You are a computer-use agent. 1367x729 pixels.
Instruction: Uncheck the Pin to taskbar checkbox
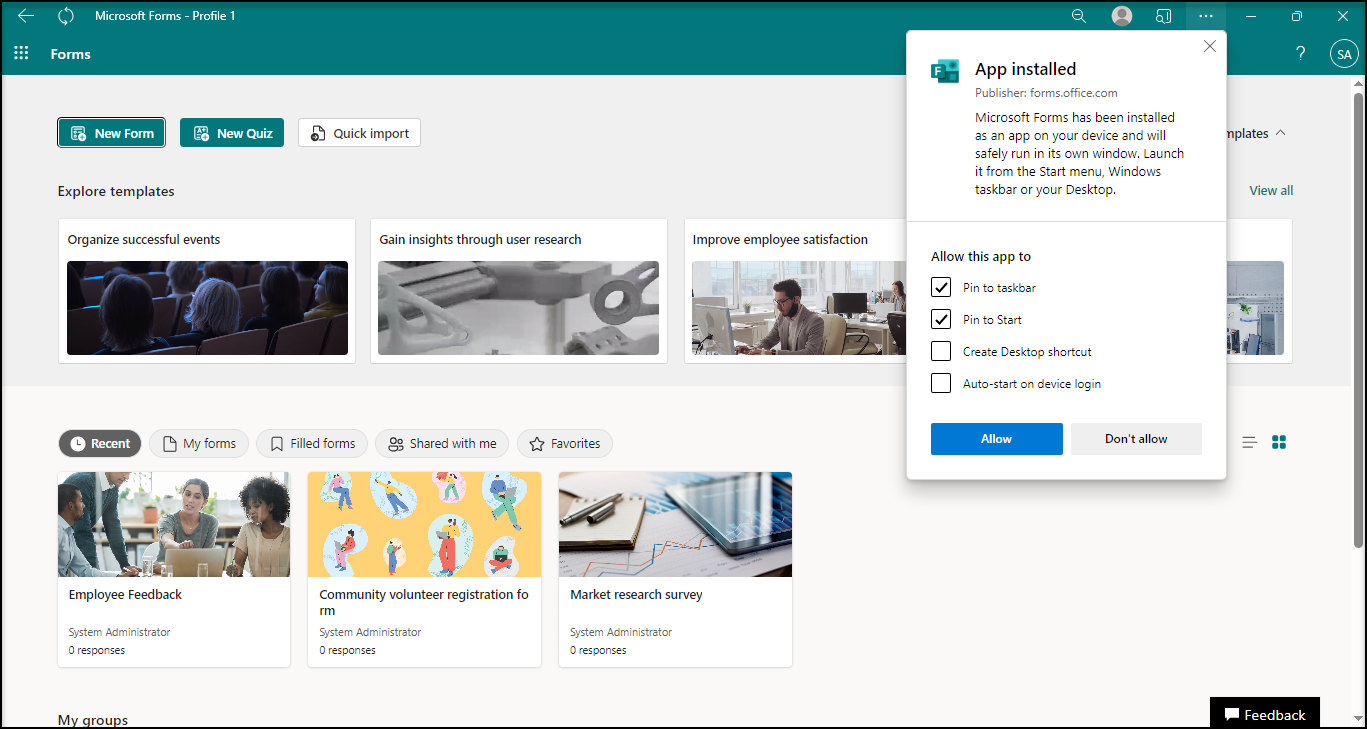(941, 288)
